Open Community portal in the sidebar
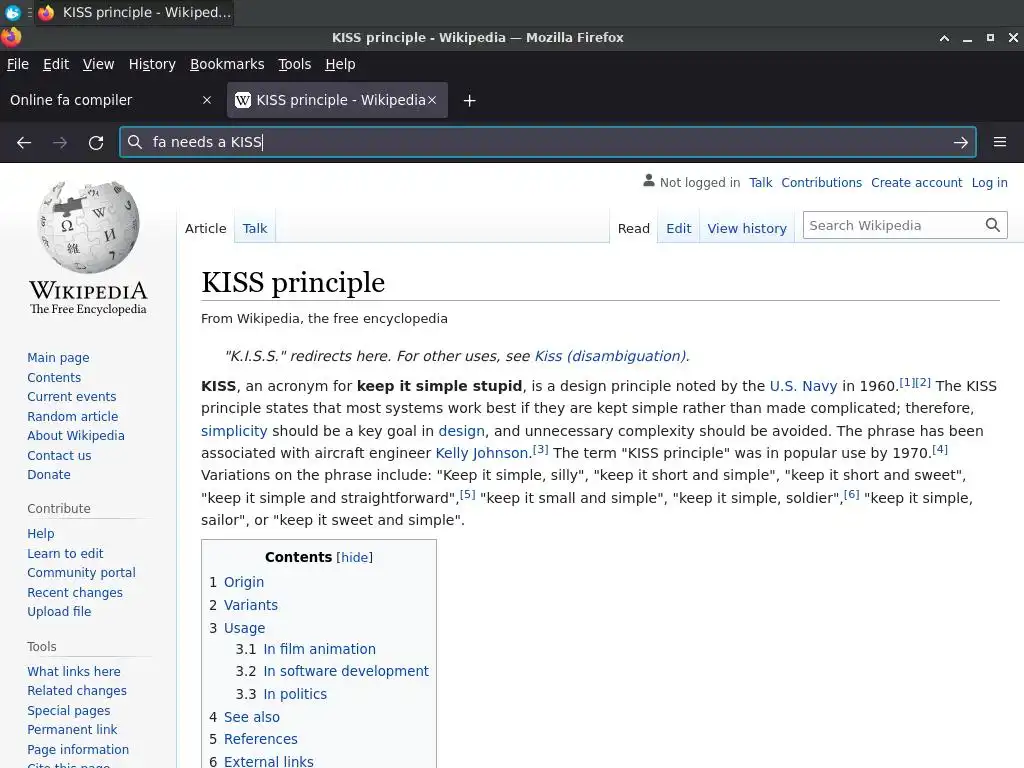Viewport: 1024px width, 768px height. click(82, 573)
